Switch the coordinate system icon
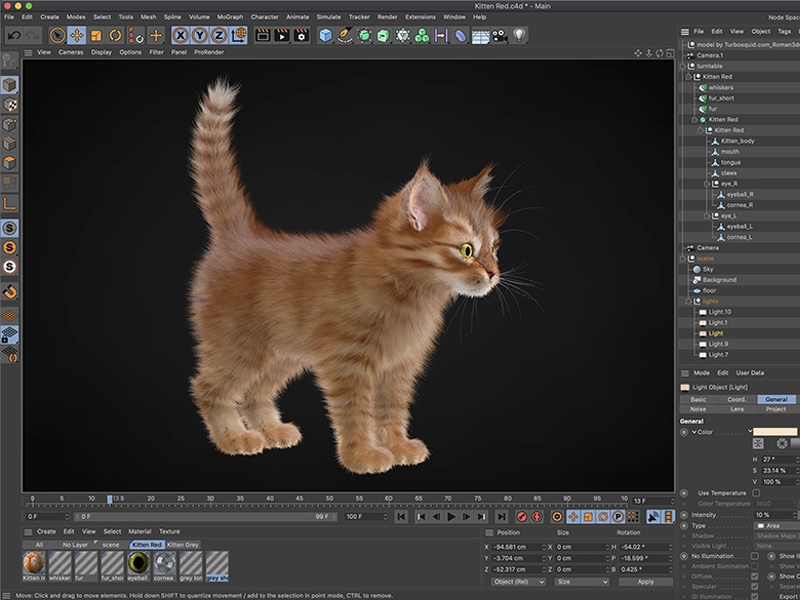The image size is (800, 600). coord(238,35)
